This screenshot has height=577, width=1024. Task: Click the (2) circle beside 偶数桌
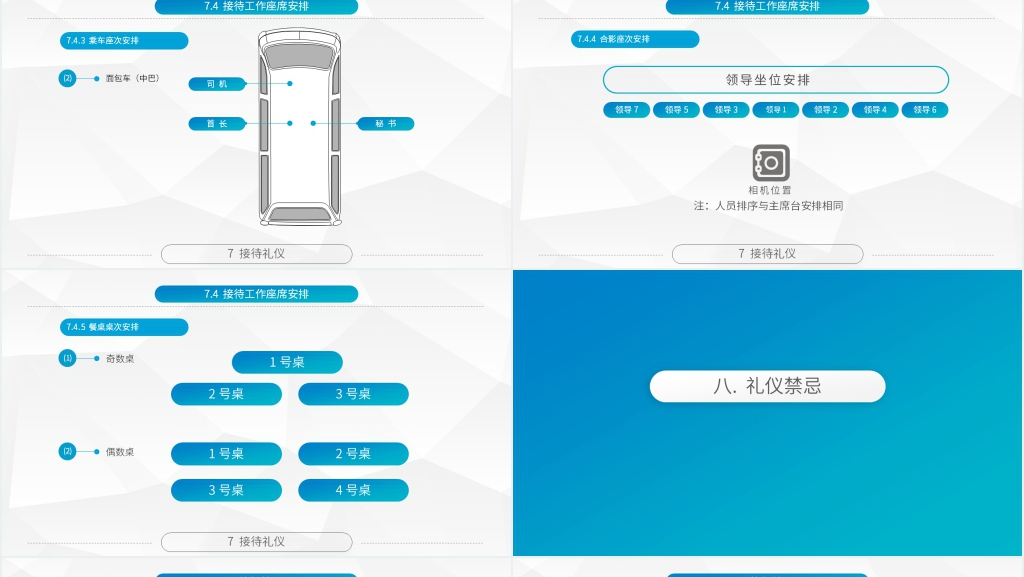point(67,451)
